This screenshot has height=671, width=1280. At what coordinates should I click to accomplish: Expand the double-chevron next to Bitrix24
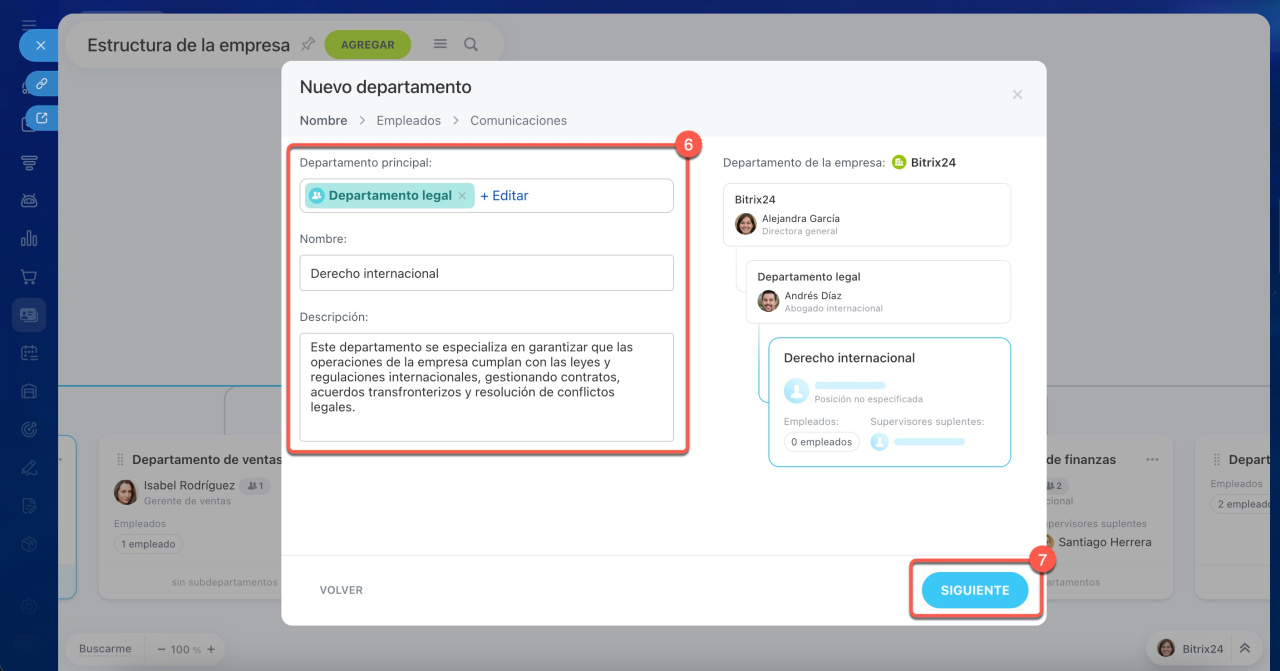coord(1245,648)
